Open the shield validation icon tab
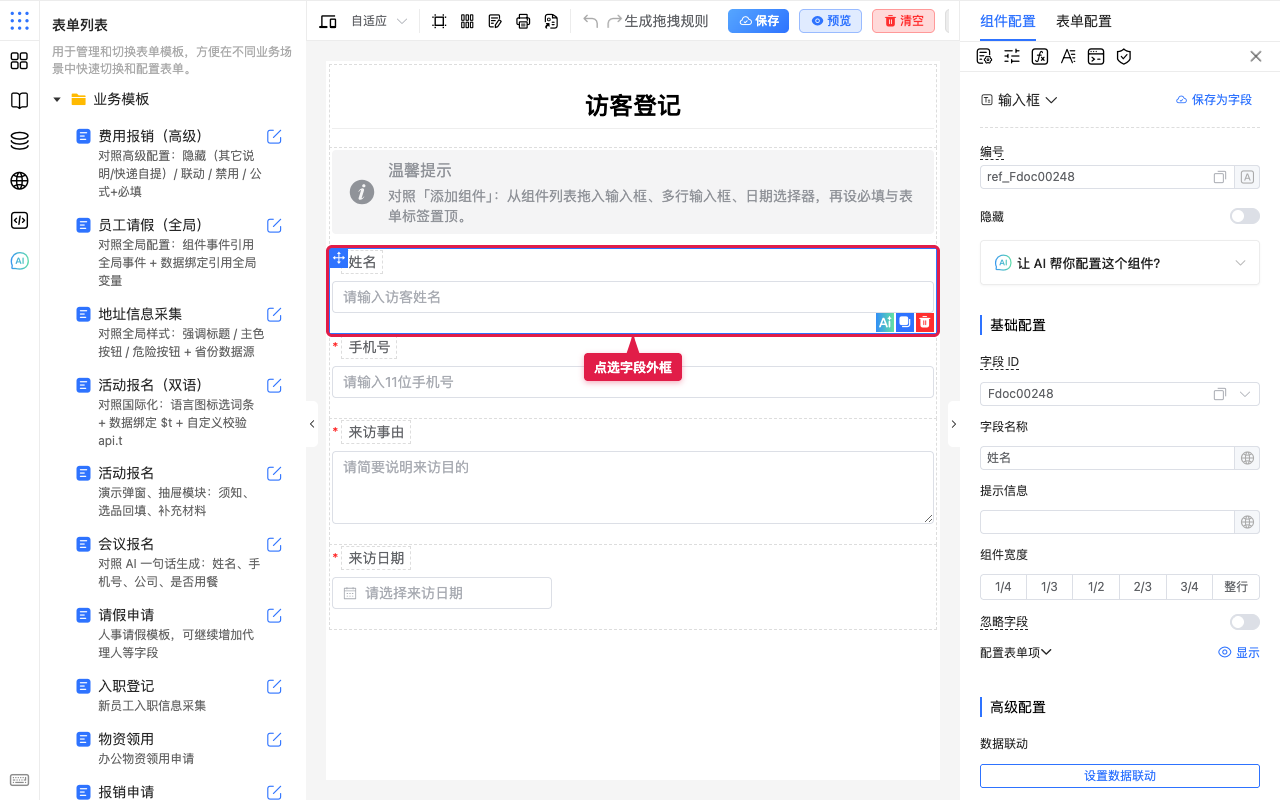The width and height of the screenshot is (1280, 800). point(1124,56)
